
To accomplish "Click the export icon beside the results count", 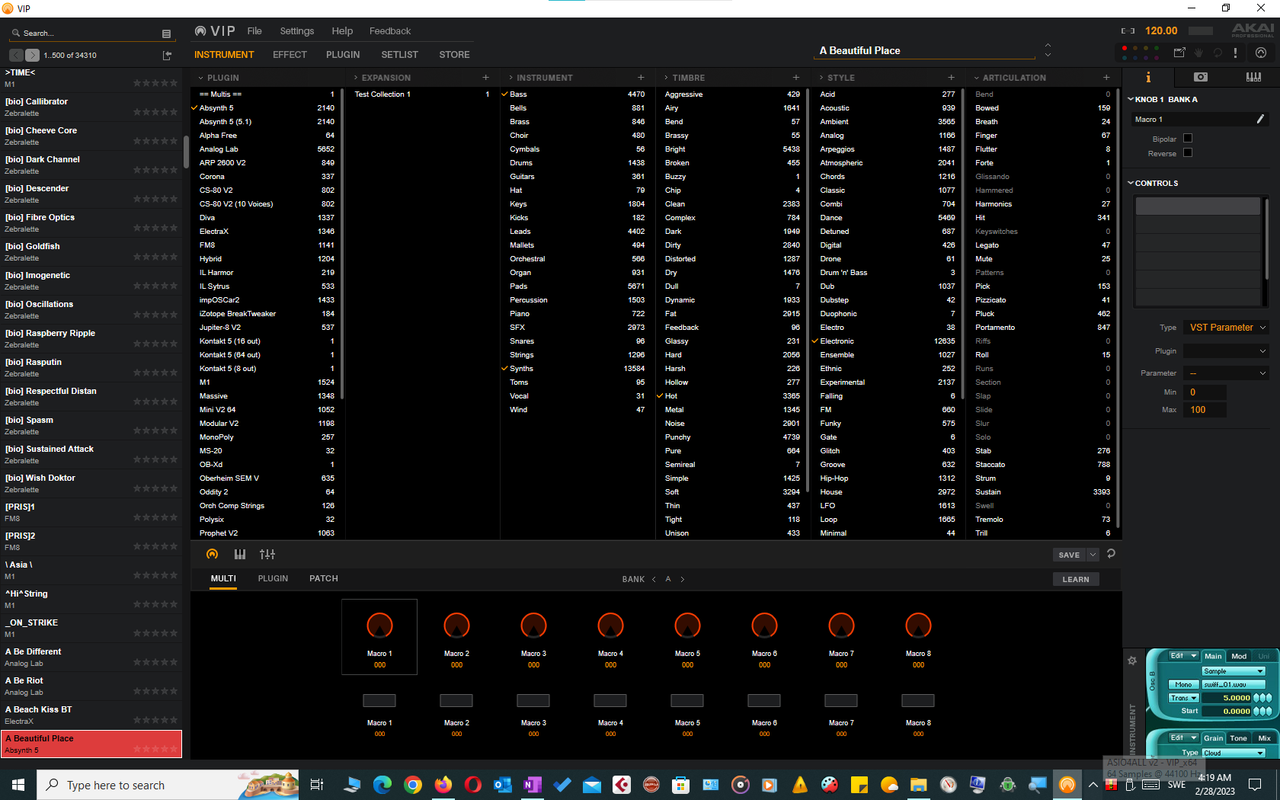I will (x=167, y=55).
